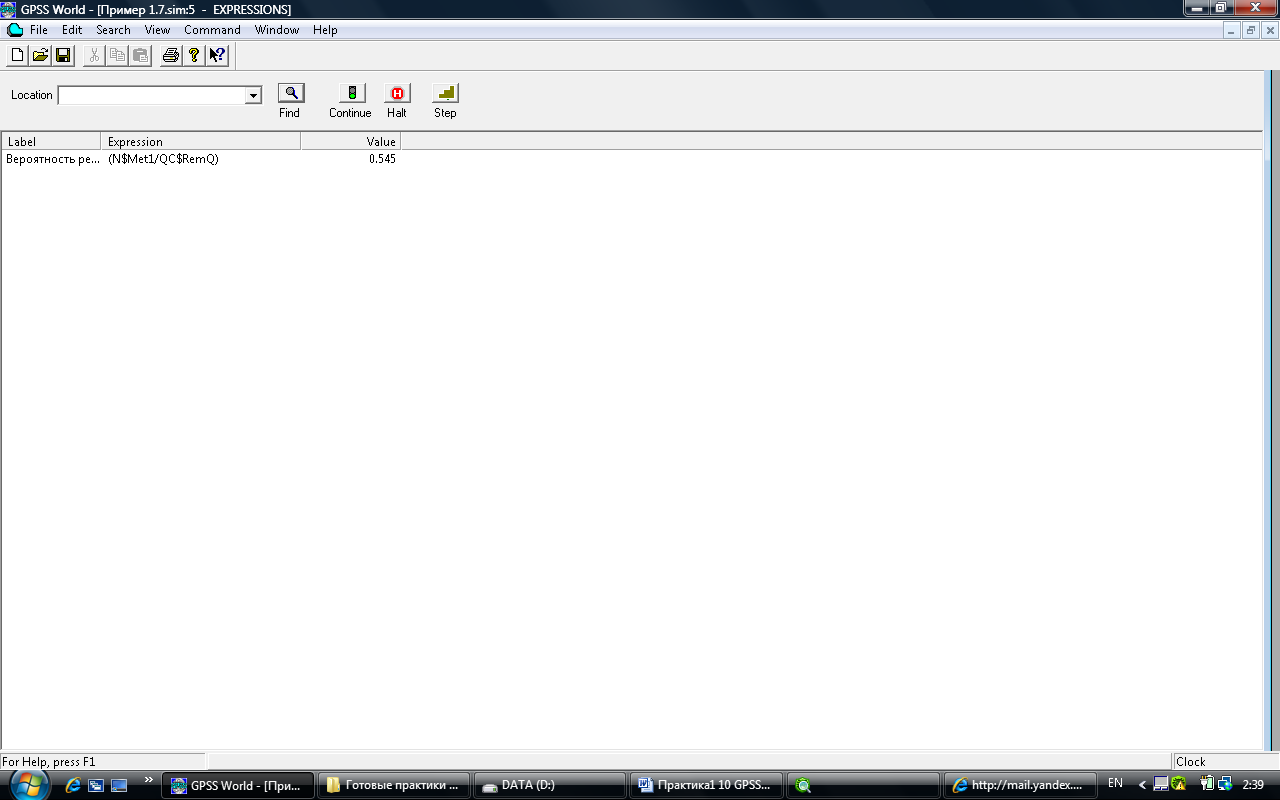Open the Help menu
The height and width of the screenshot is (800, 1280).
pos(325,30)
